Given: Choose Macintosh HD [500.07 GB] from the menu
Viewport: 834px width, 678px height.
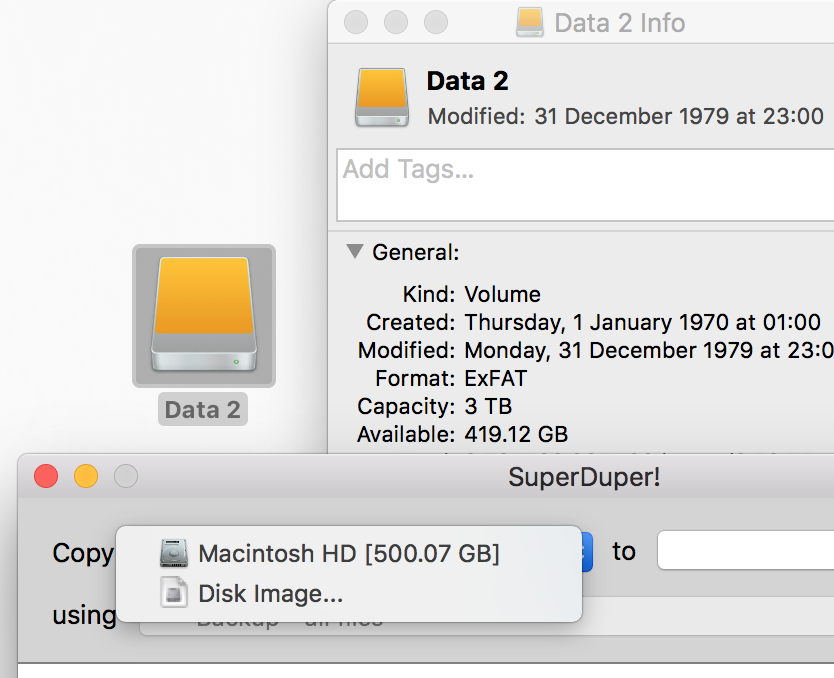Looking at the screenshot, I should (x=349, y=554).
